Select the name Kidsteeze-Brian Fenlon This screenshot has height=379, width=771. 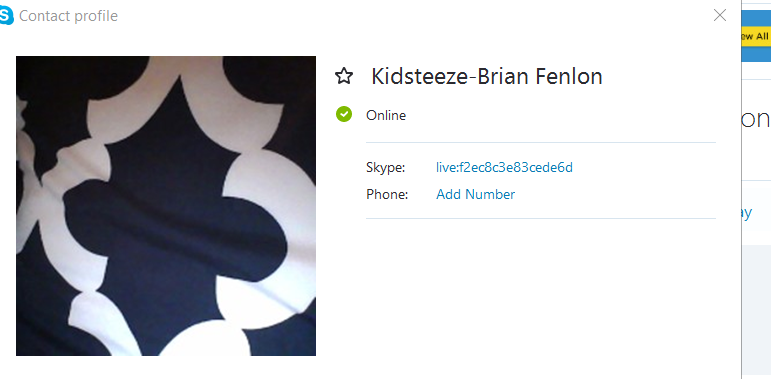click(x=487, y=77)
